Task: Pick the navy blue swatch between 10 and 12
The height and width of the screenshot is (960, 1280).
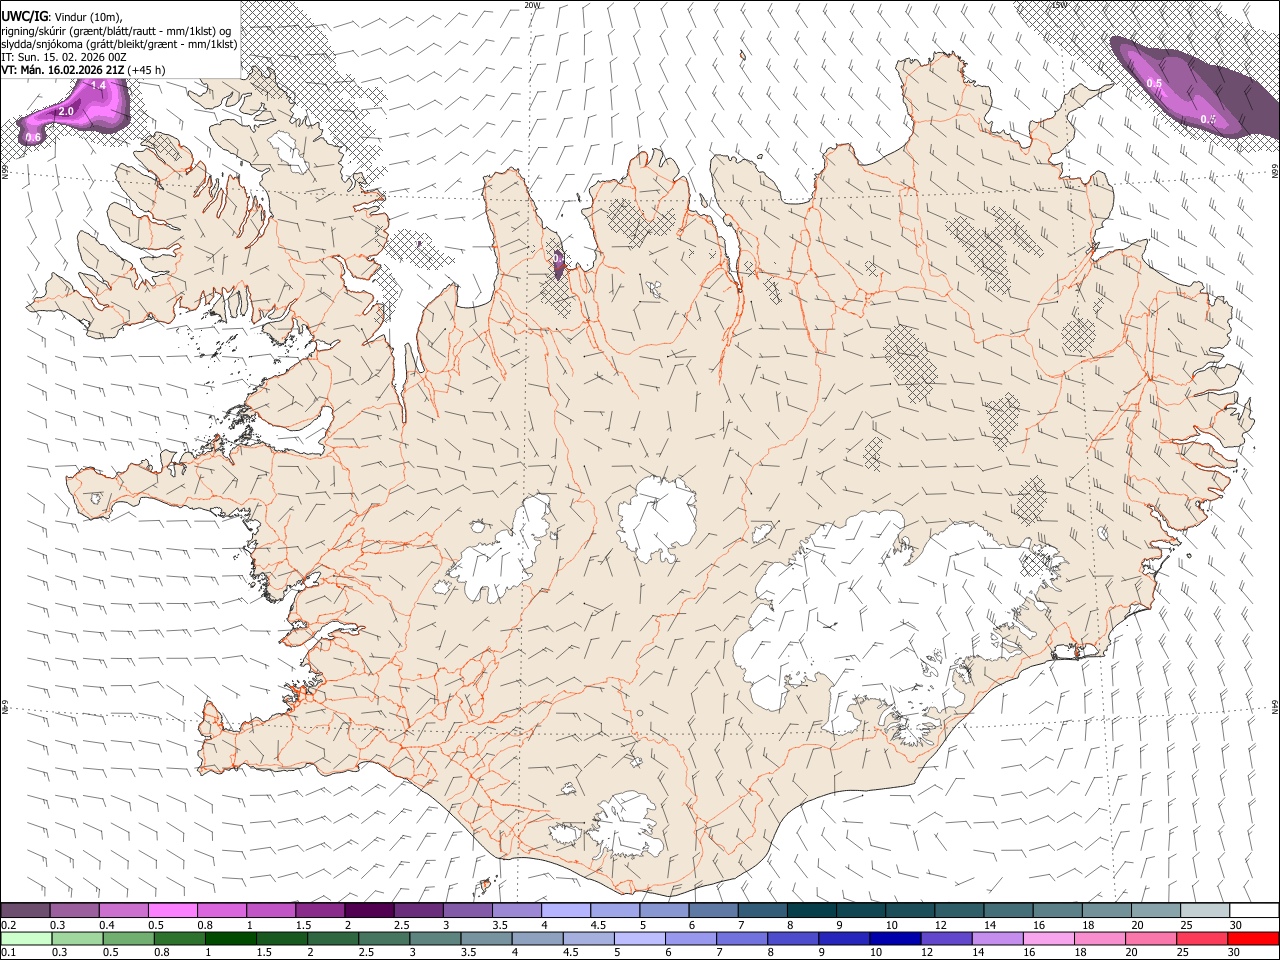Action: click(893, 938)
